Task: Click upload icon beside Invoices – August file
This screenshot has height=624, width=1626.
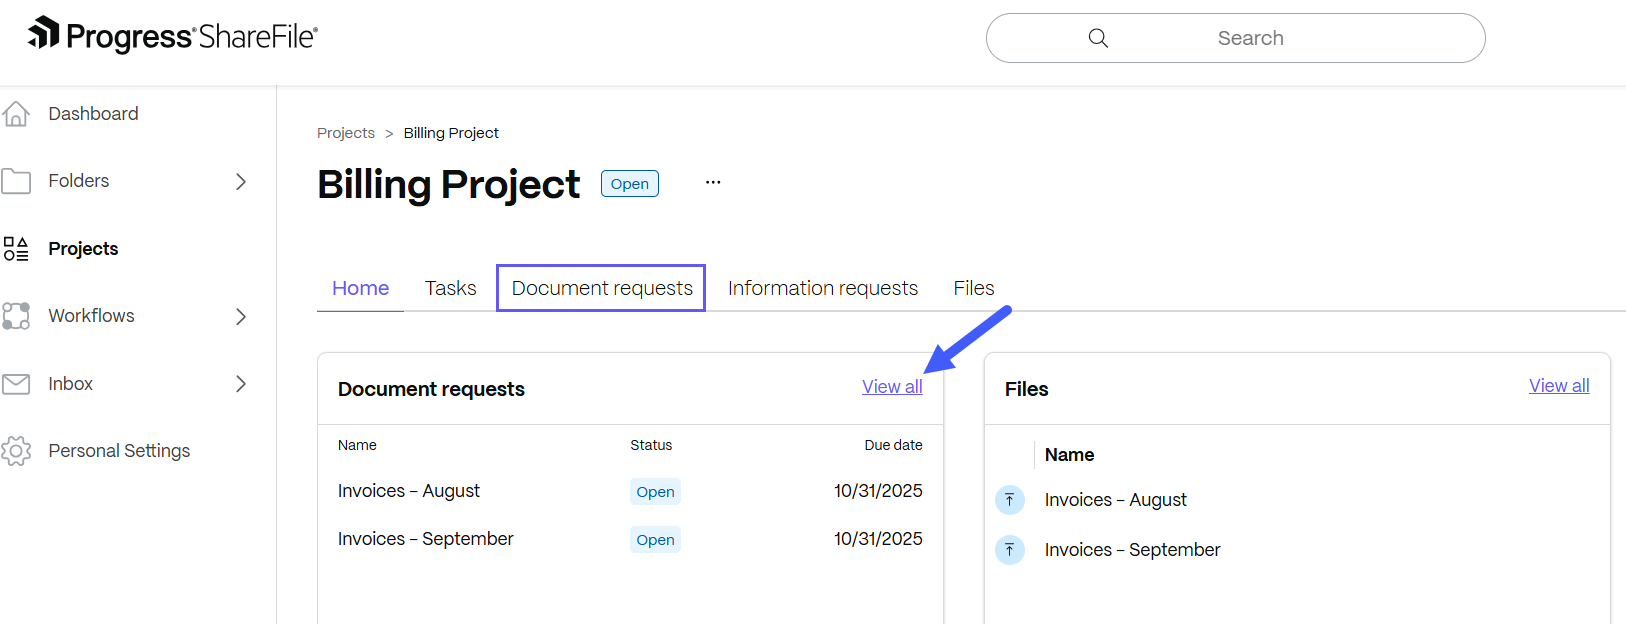Action: (x=1010, y=500)
